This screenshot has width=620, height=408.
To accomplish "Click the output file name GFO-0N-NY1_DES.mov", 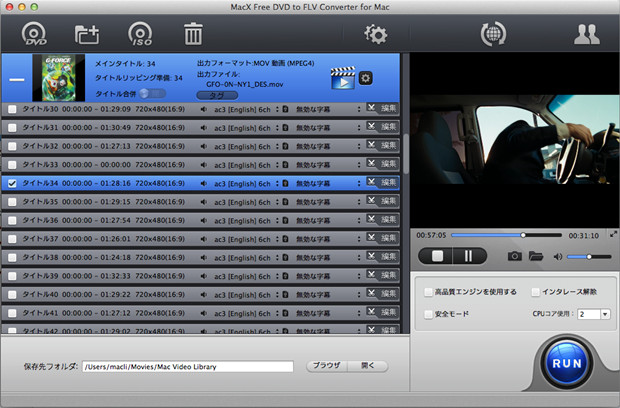I will coord(244,84).
